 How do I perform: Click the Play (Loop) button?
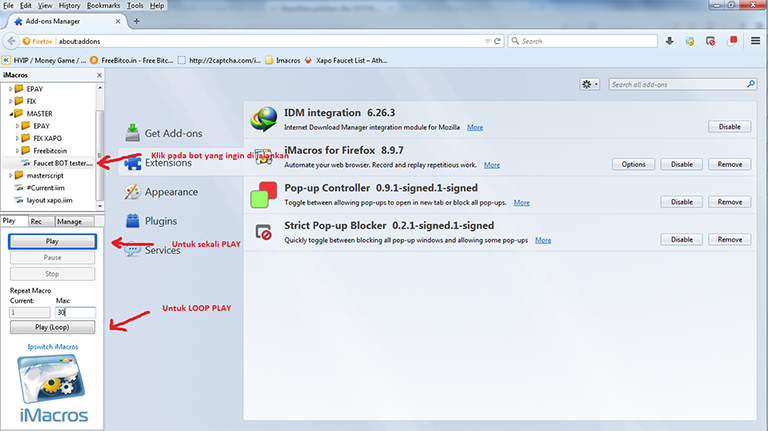pyautogui.click(x=52, y=327)
